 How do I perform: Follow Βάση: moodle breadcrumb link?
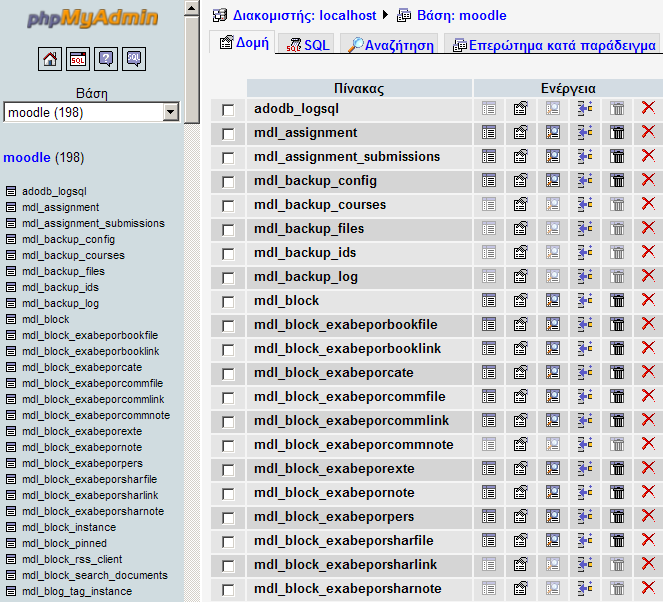(x=462, y=15)
